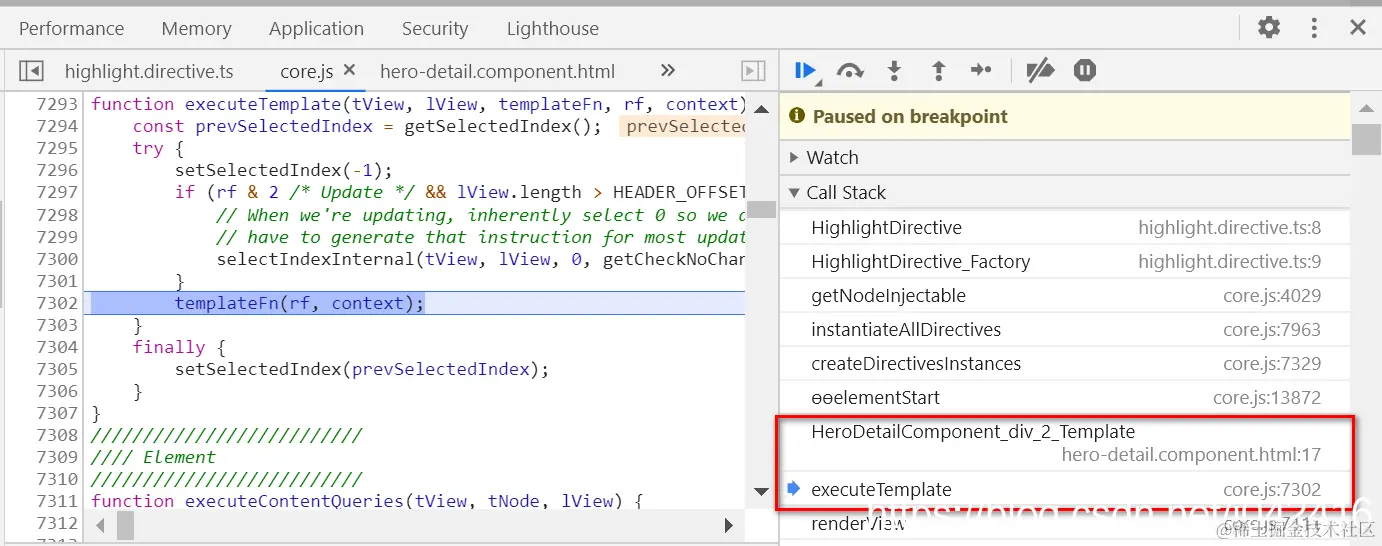Step into next function call
Screen dimensions: 1382x546
click(894, 70)
